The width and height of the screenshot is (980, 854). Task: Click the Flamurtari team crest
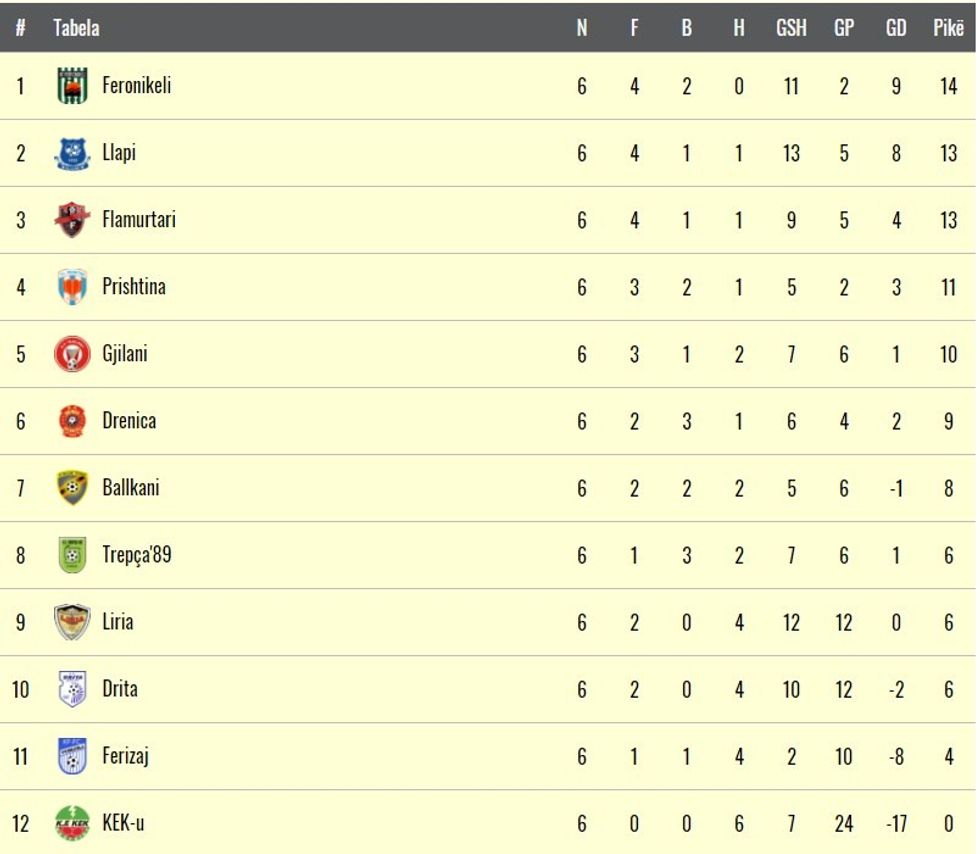pyautogui.click(x=72, y=220)
